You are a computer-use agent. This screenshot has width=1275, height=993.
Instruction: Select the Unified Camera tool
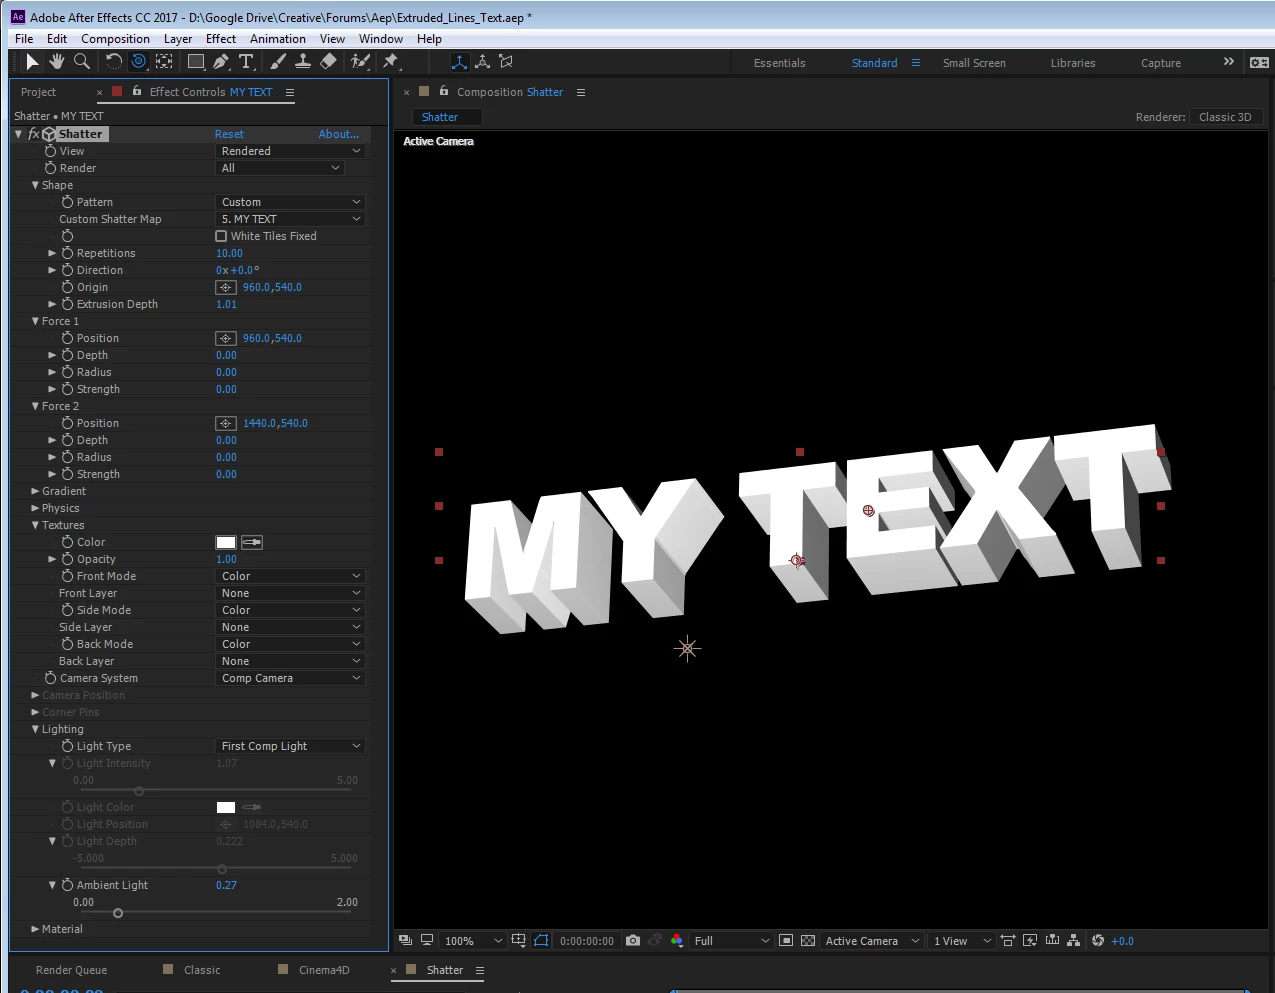point(139,62)
